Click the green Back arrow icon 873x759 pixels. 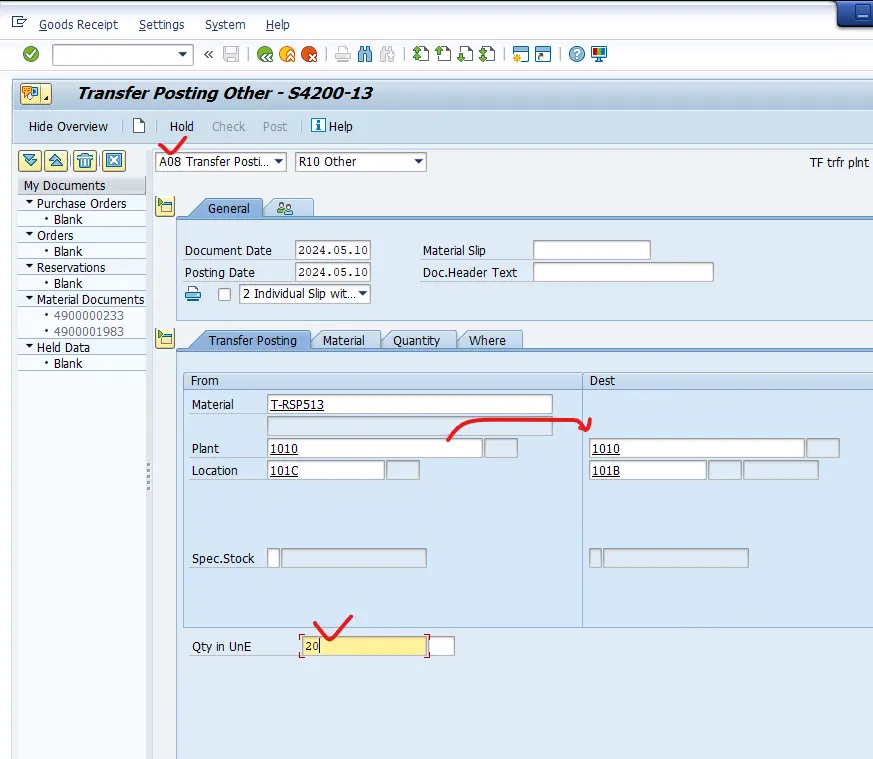[265, 54]
